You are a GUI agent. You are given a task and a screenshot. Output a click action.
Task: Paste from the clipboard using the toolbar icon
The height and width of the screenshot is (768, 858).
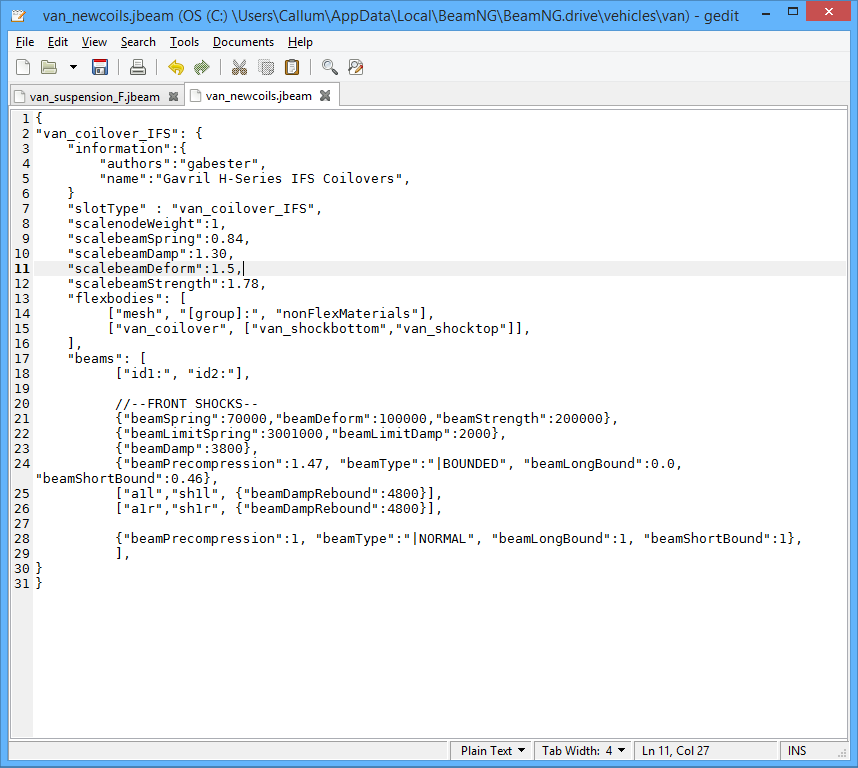292,67
